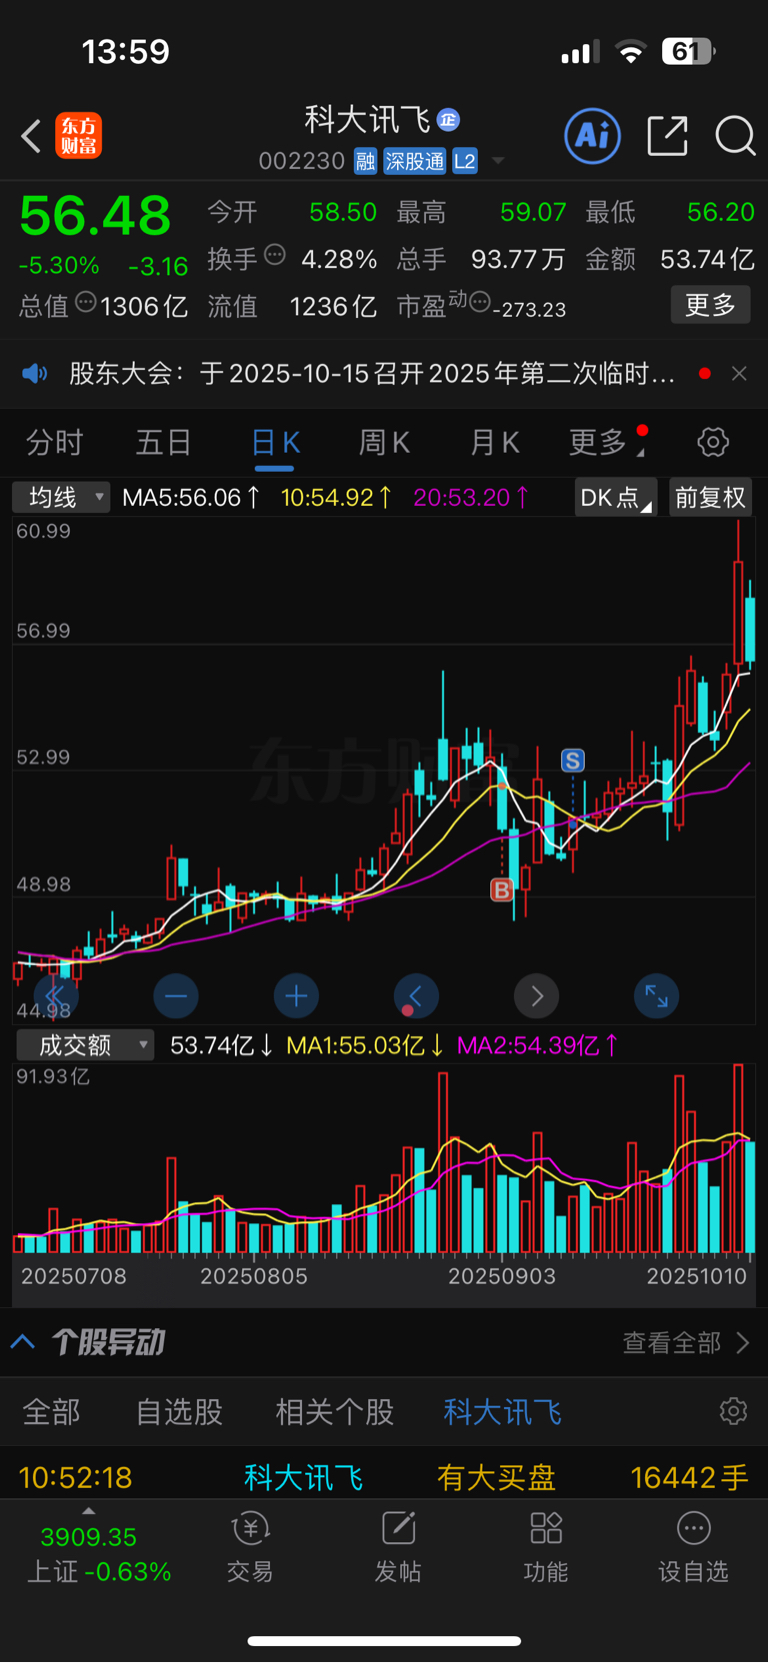Tap the current price 56.48
The width and height of the screenshot is (768, 1663).
tap(95, 216)
